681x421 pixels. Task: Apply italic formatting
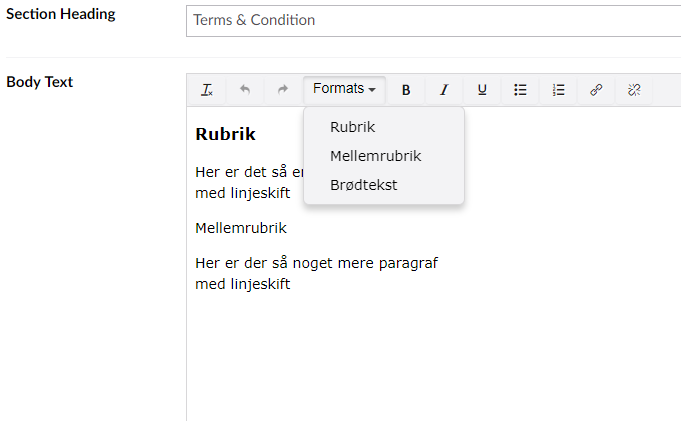tap(444, 89)
